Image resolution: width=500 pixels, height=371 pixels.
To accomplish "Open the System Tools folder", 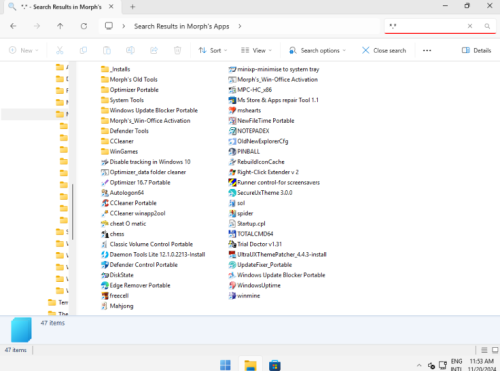I will coord(122,100).
